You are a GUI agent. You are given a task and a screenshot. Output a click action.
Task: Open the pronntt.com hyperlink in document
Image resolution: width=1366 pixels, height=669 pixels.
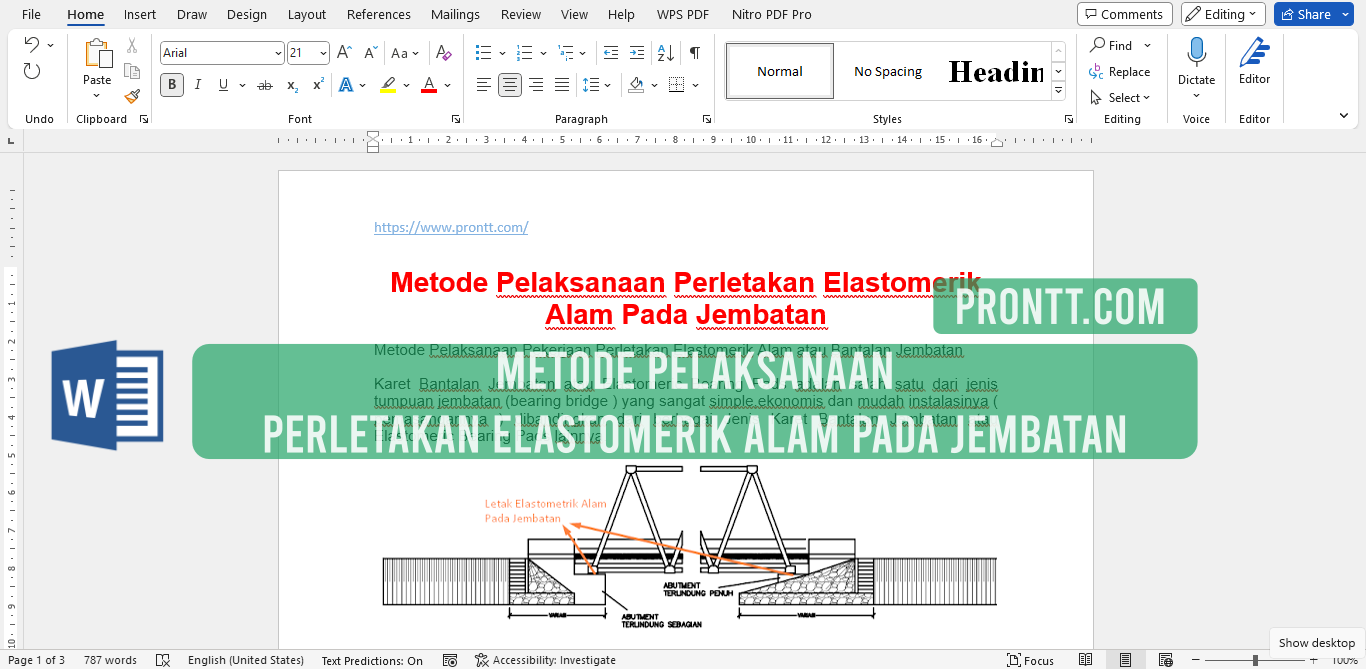pyautogui.click(x=451, y=227)
